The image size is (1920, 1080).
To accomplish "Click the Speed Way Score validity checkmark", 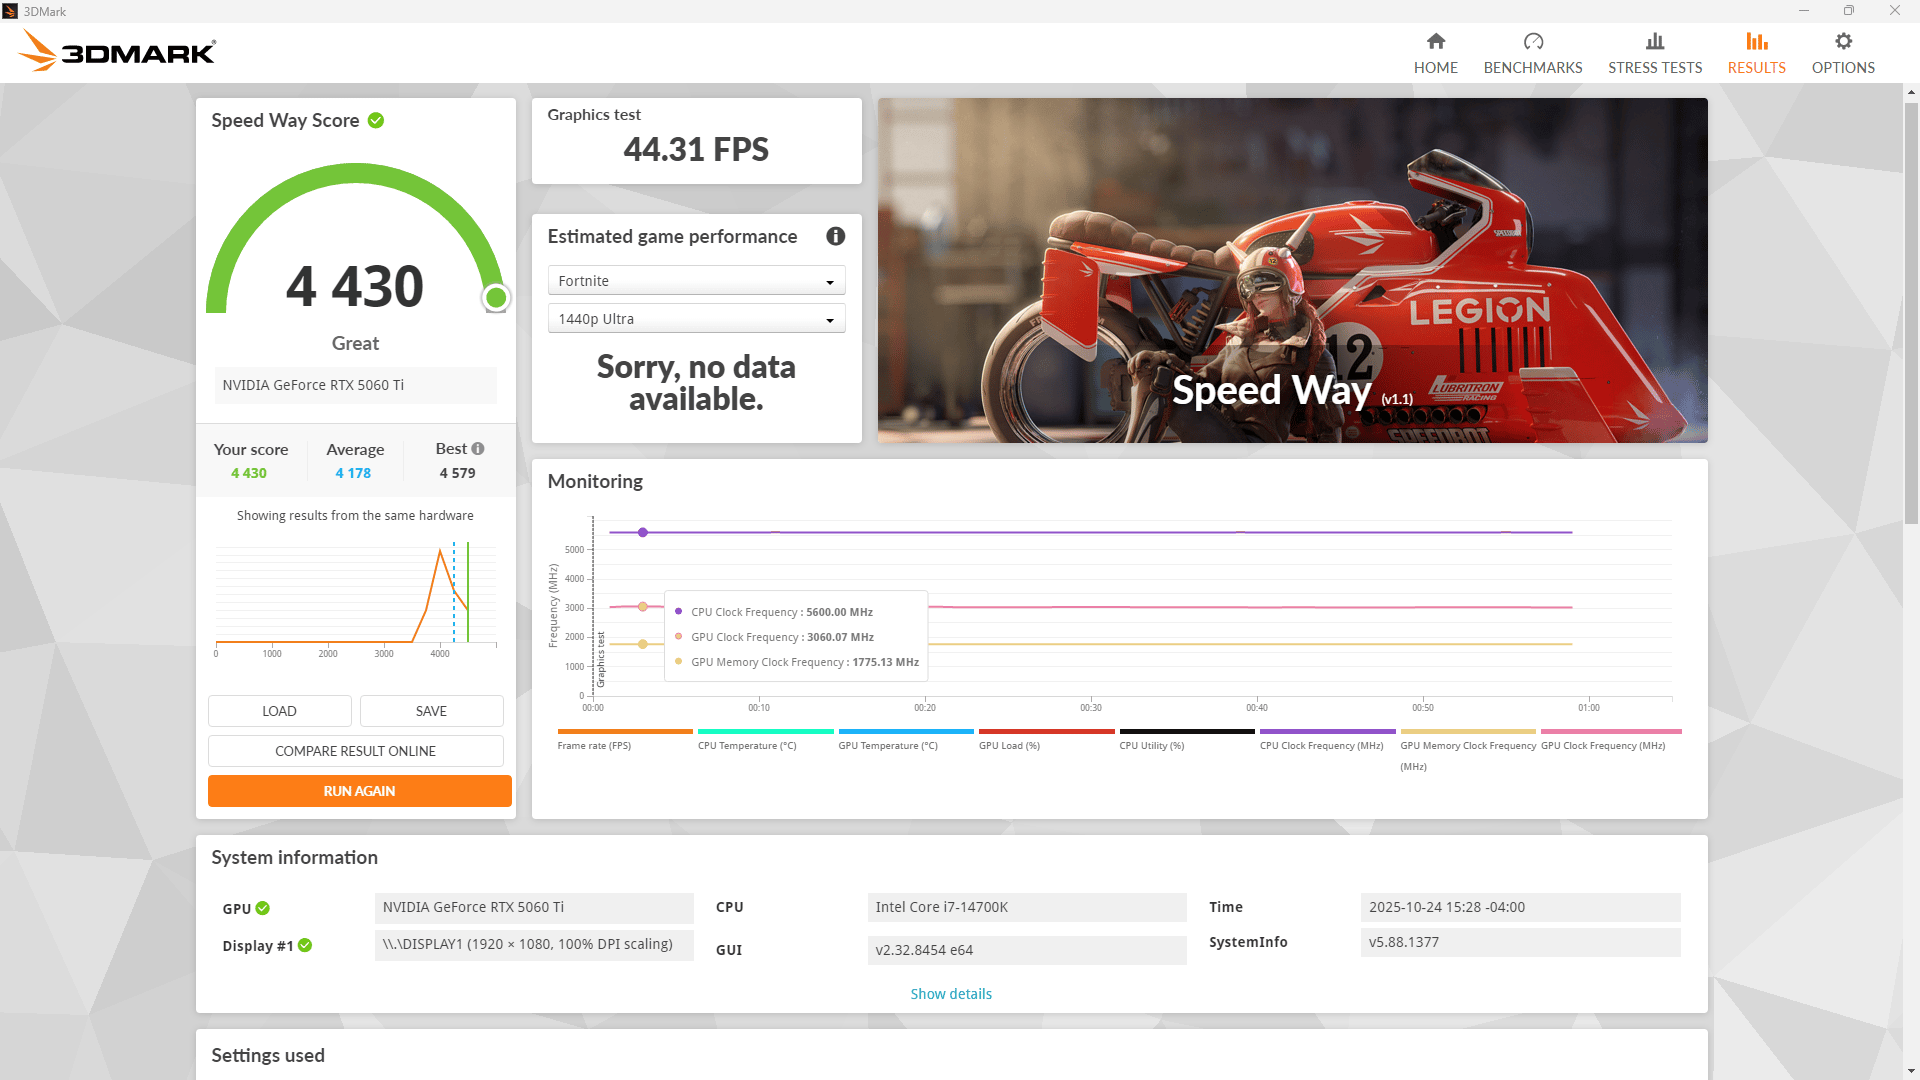I will pos(376,120).
